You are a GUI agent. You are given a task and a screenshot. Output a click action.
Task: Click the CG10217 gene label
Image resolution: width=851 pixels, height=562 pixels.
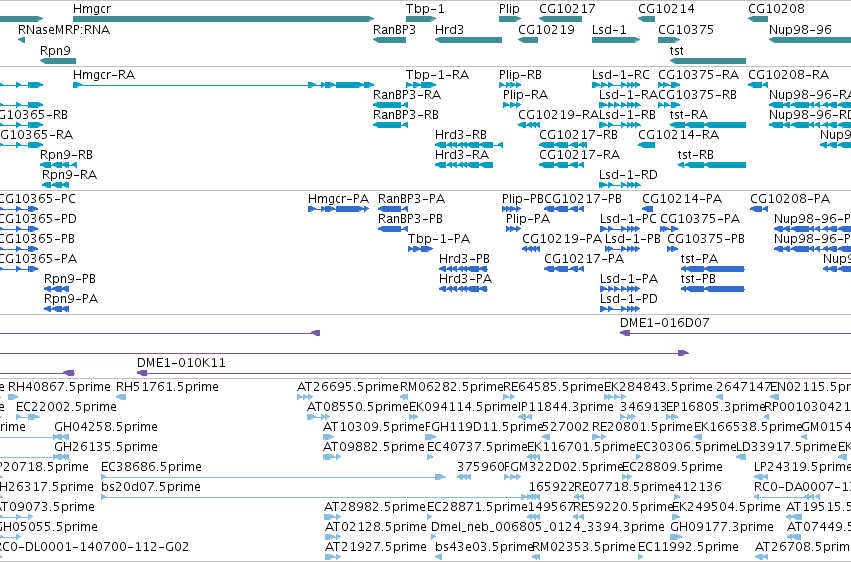567,9
